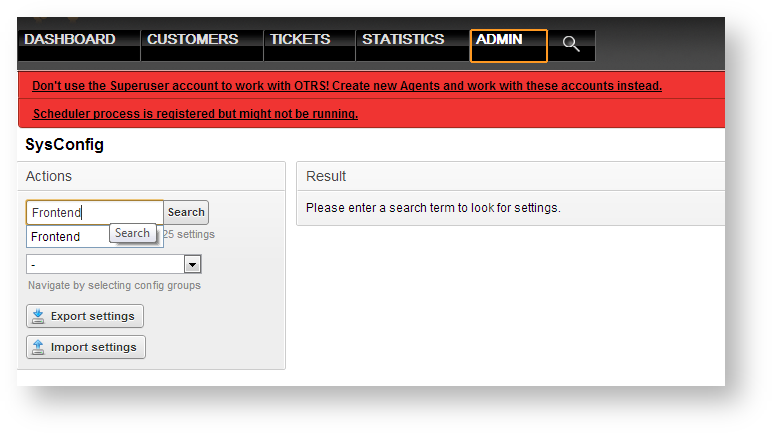Expand the config groups dropdown arrow

(x=192, y=264)
